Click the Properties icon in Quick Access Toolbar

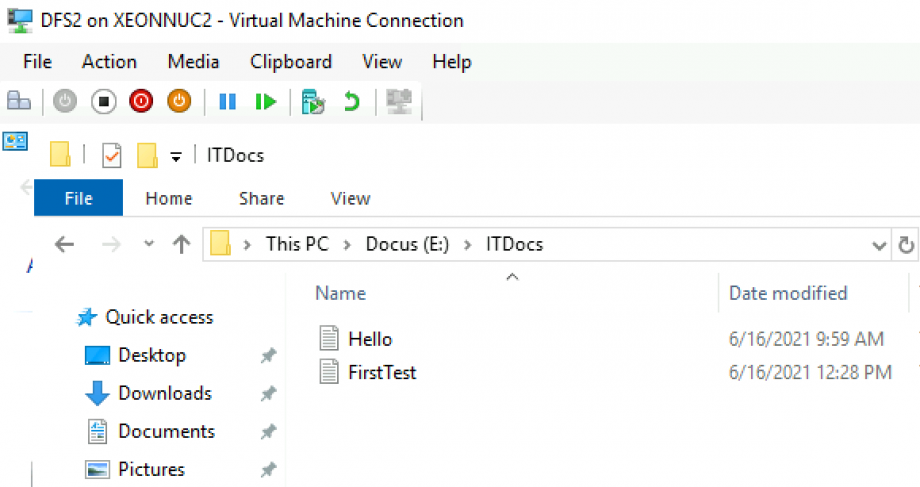click(x=112, y=156)
